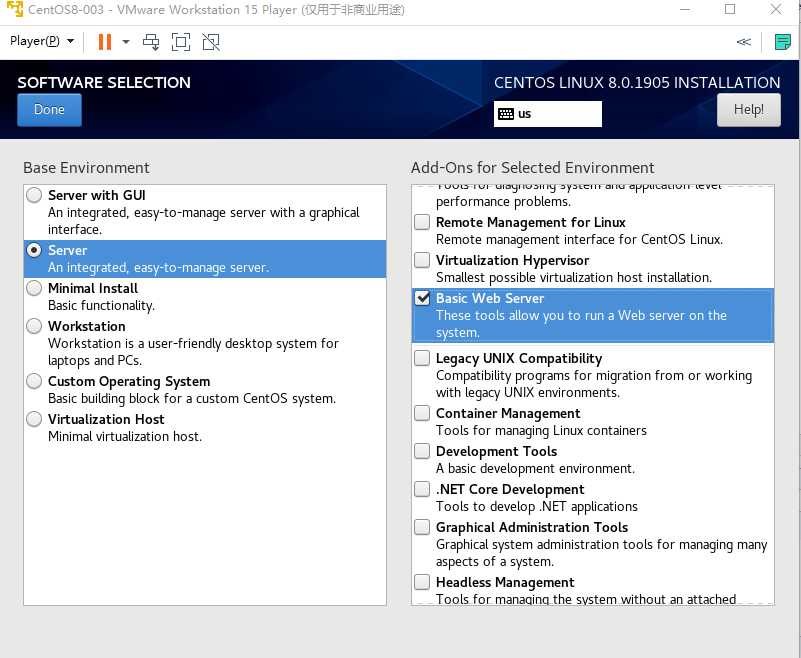Viewport: 801px width, 658px height.
Task: Click the VMware Player title bar icon
Action: coord(15,9)
